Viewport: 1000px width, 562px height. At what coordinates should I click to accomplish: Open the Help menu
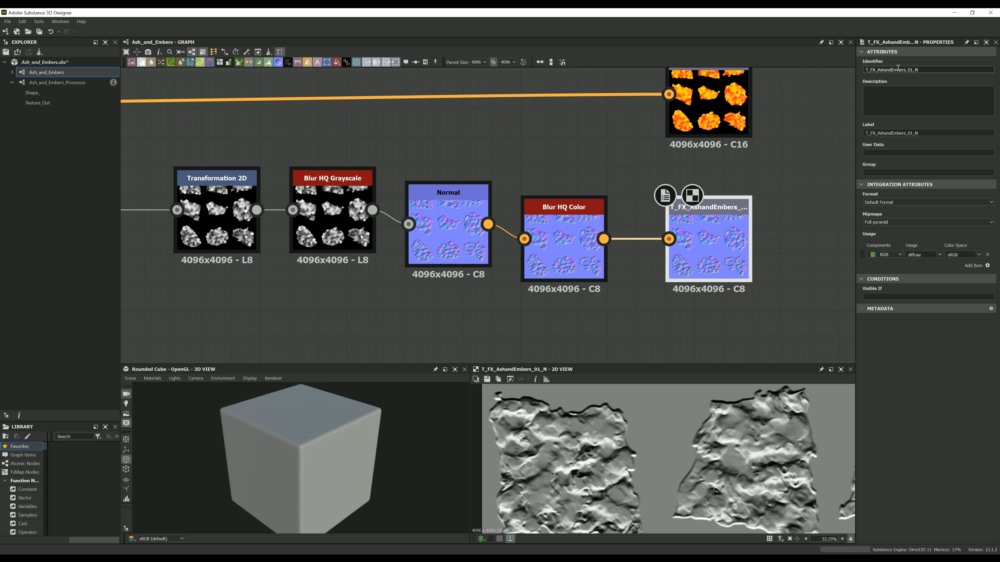click(x=82, y=21)
